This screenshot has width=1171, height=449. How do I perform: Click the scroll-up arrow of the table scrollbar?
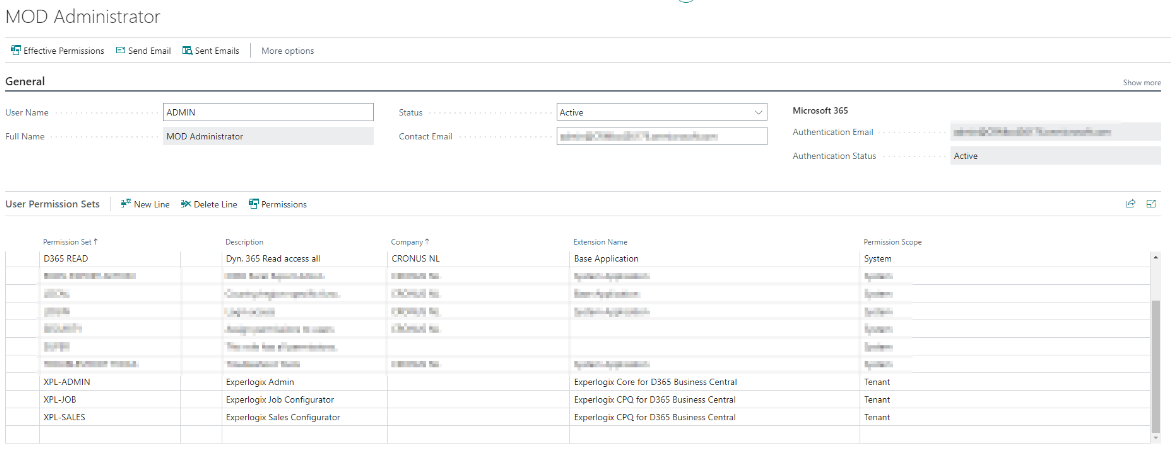(x=1157, y=257)
